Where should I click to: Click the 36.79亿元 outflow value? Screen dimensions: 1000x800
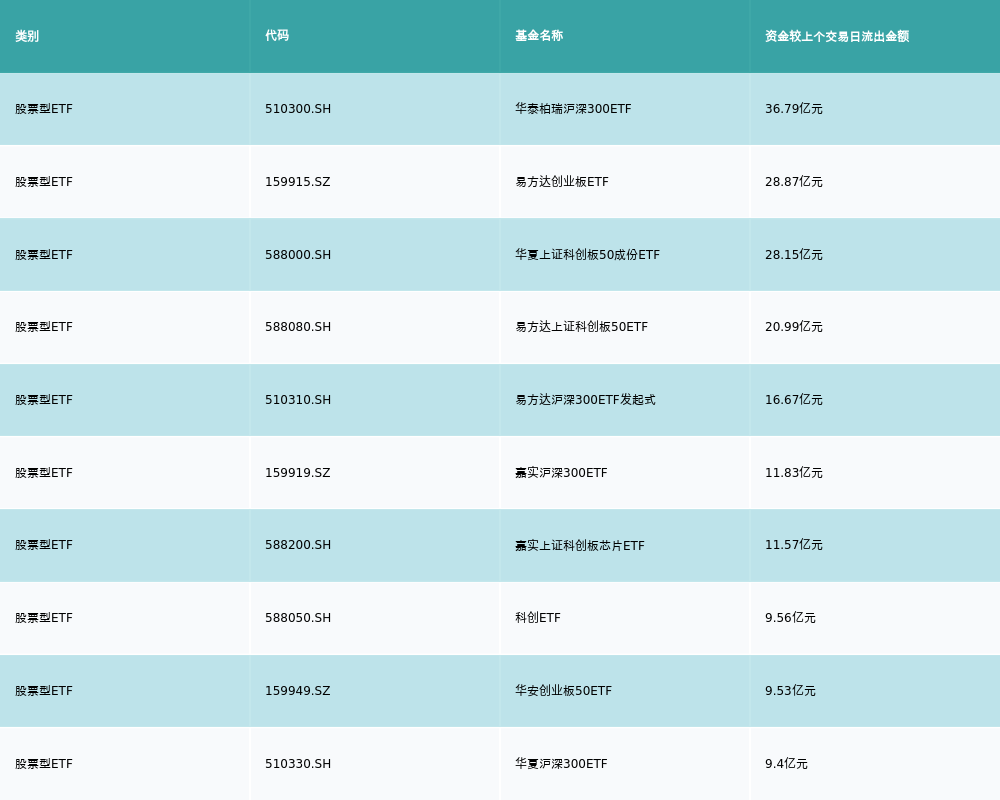793,109
